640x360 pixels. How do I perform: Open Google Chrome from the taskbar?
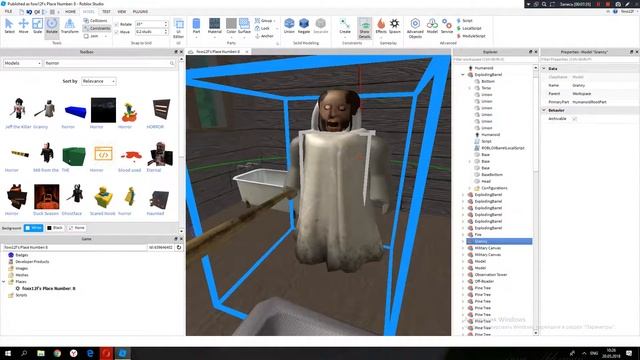(57, 353)
